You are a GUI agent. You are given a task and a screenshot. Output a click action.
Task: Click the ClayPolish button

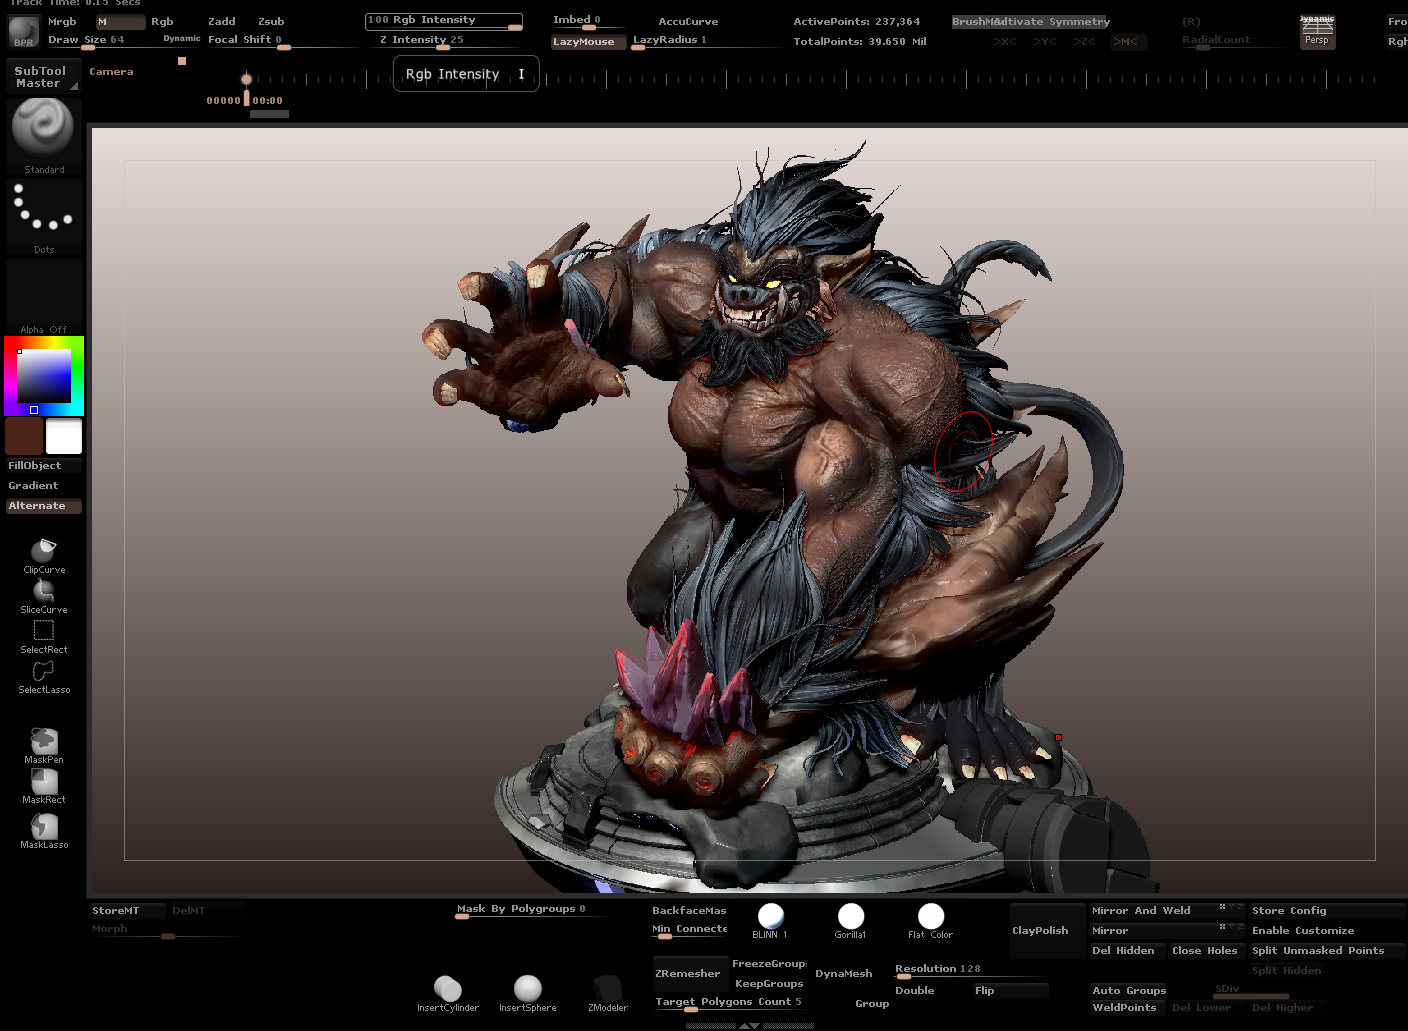(1047, 931)
